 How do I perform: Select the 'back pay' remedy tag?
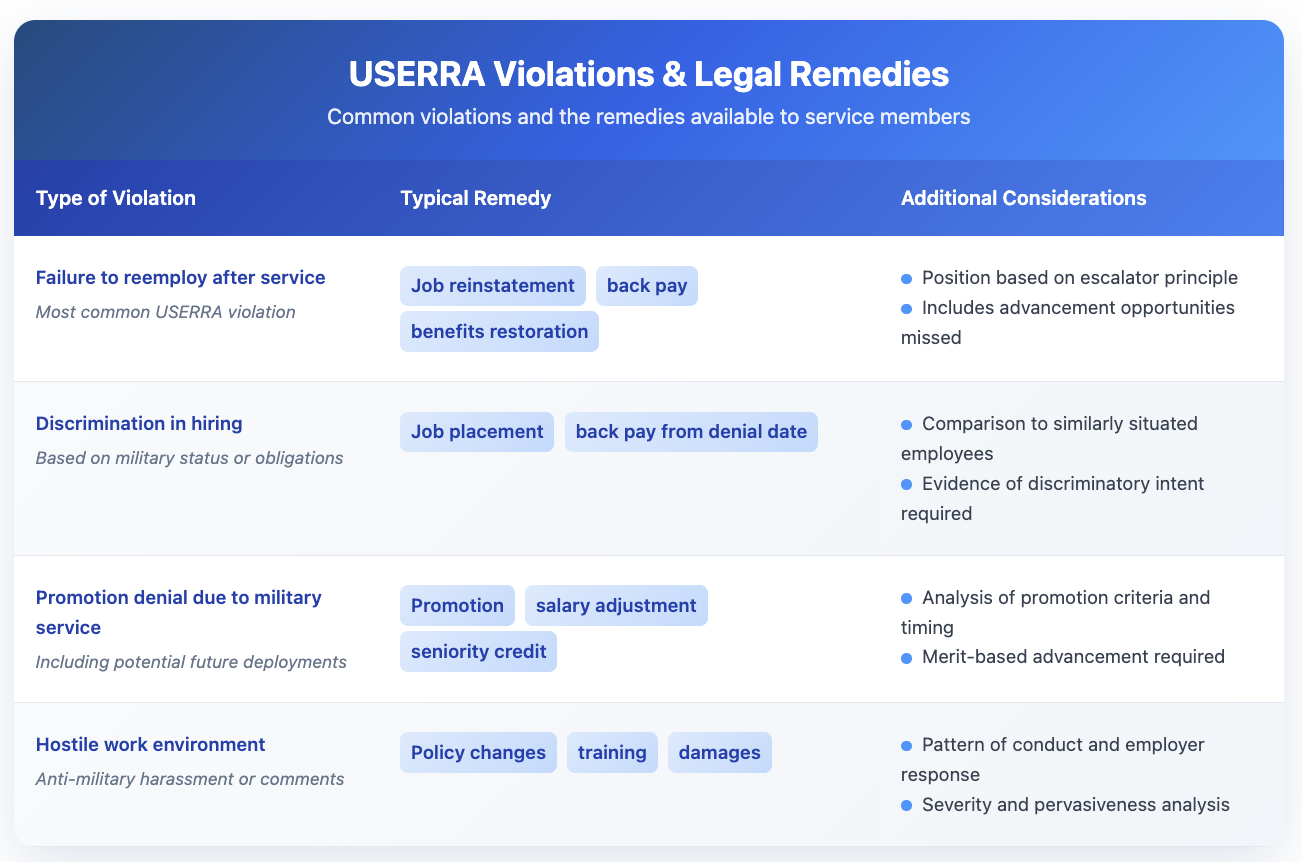647,286
